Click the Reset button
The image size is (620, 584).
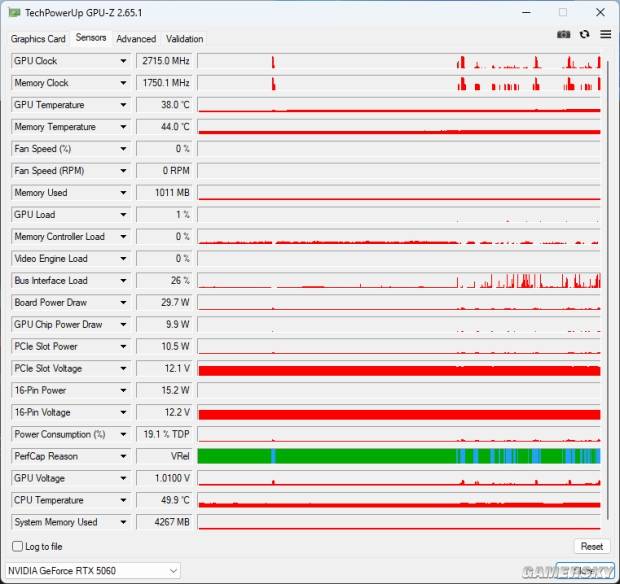[592, 546]
